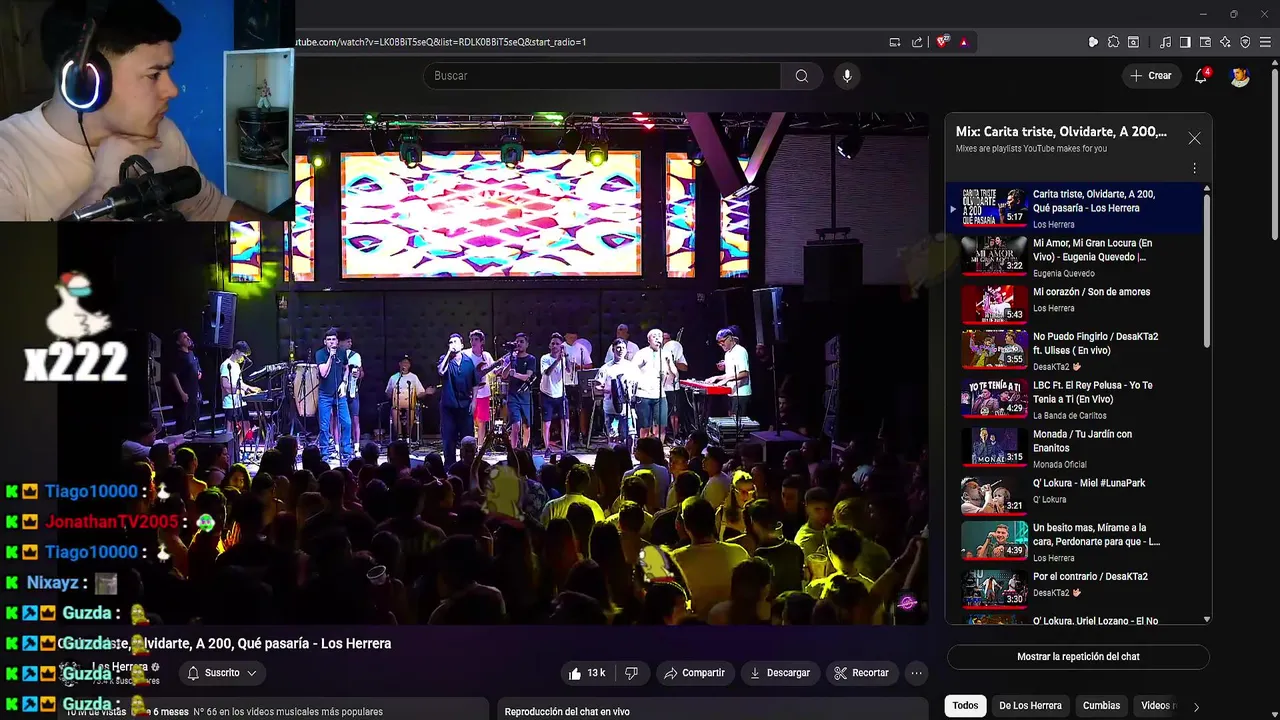Click Mostrar la repetición del chat
The height and width of the screenshot is (720, 1280).
click(x=1078, y=657)
